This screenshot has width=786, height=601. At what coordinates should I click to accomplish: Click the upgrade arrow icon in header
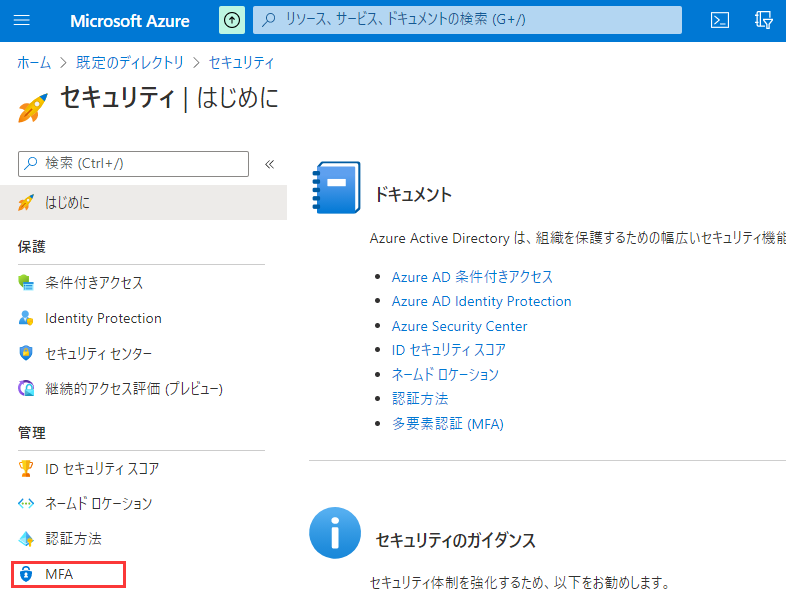(231, 20)
